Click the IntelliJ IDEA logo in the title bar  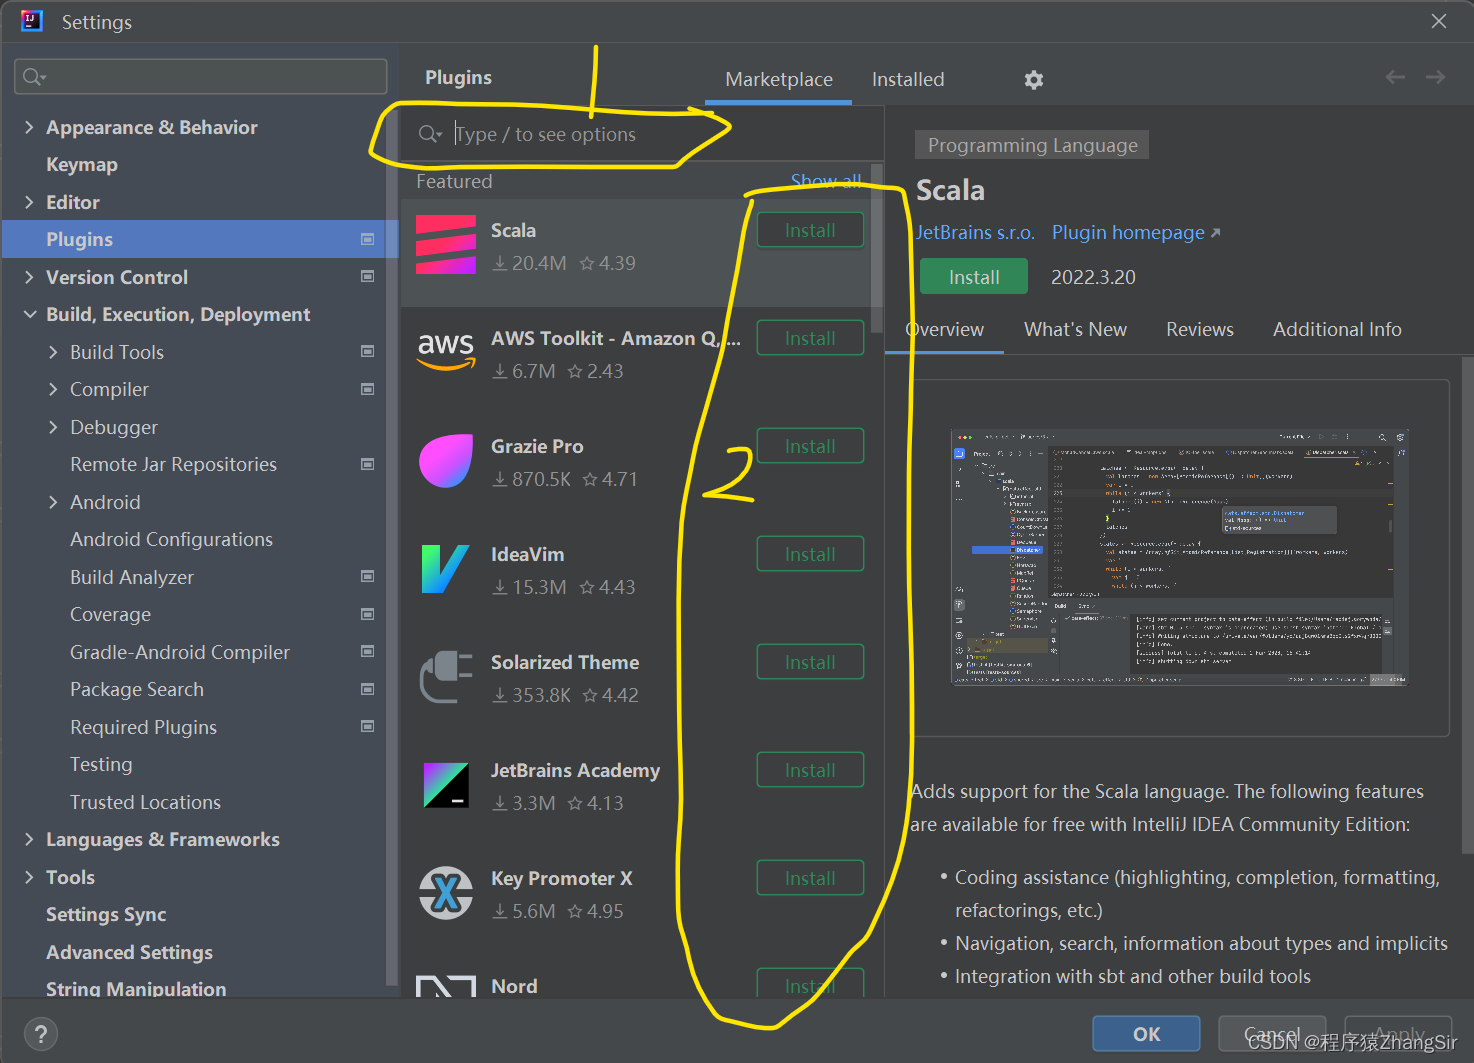click(32, 21)
